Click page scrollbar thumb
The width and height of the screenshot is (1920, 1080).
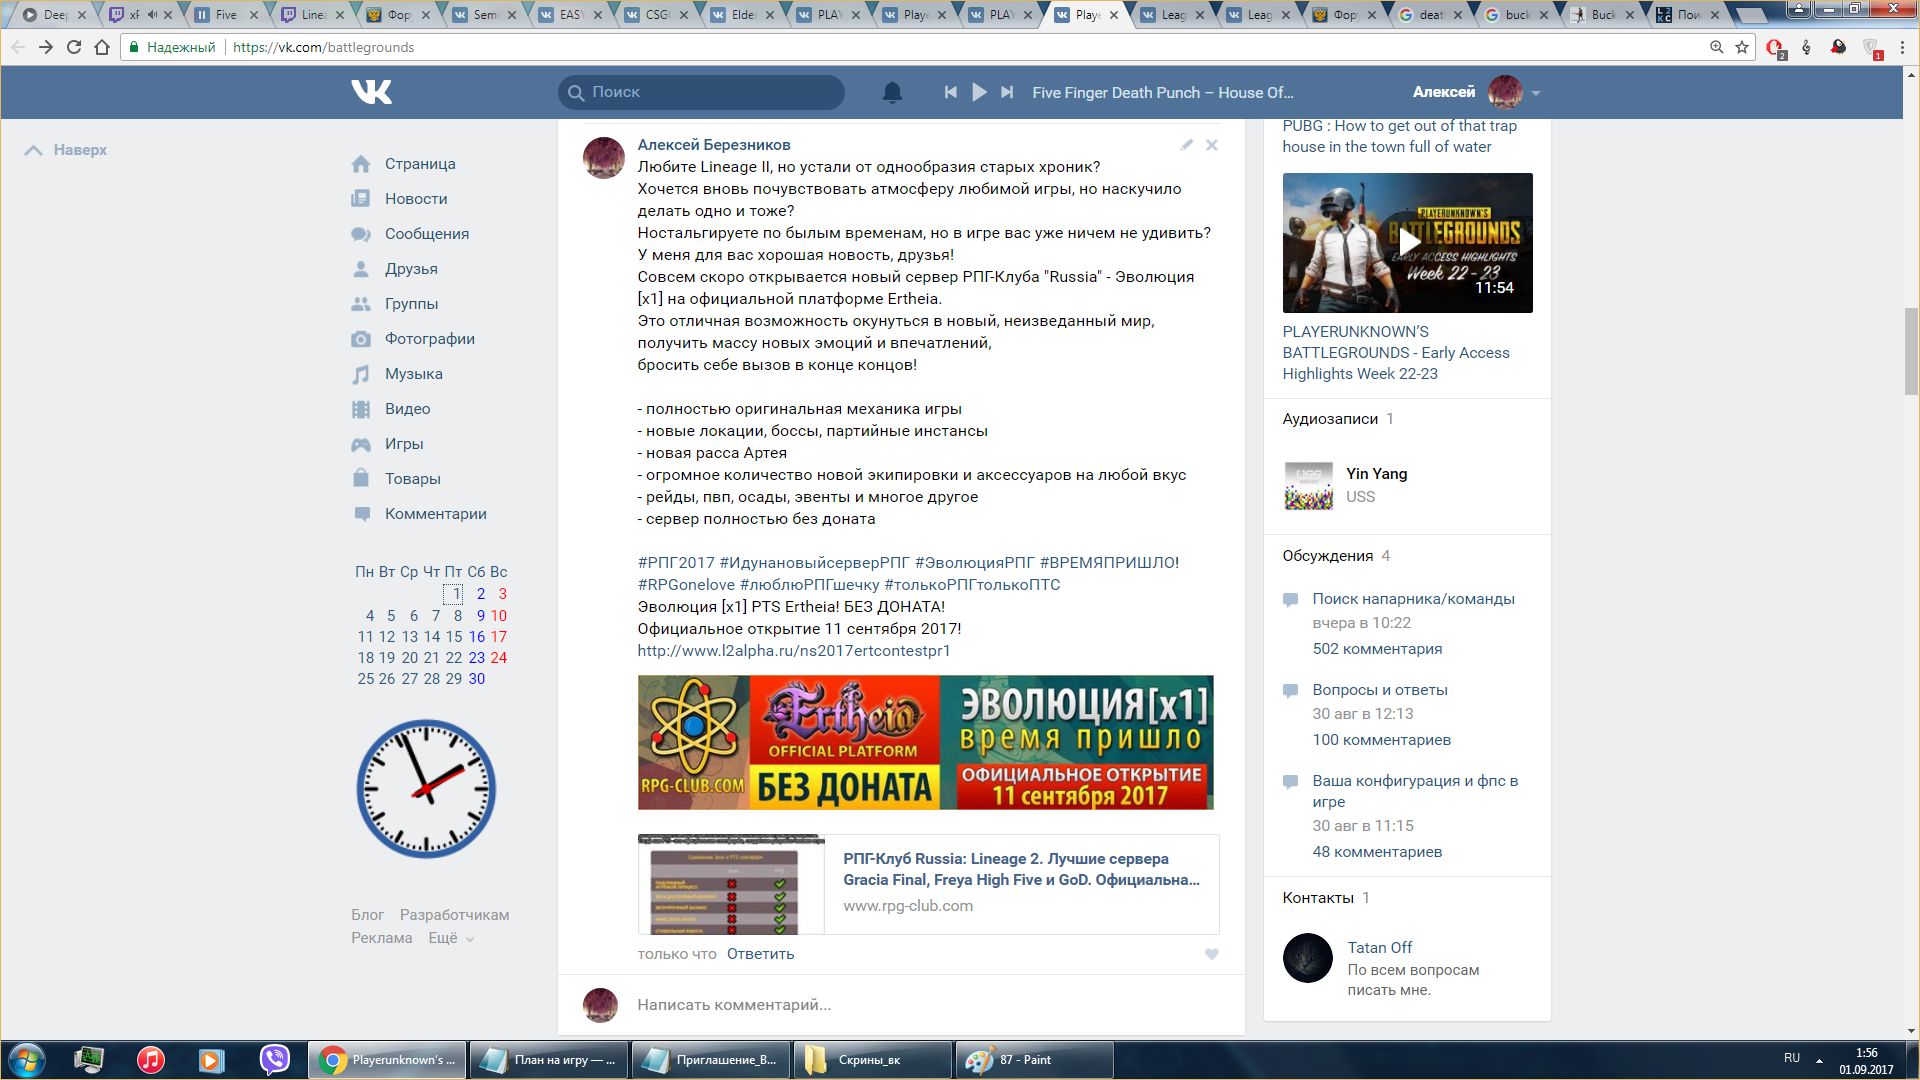(x=1911, y=352)
